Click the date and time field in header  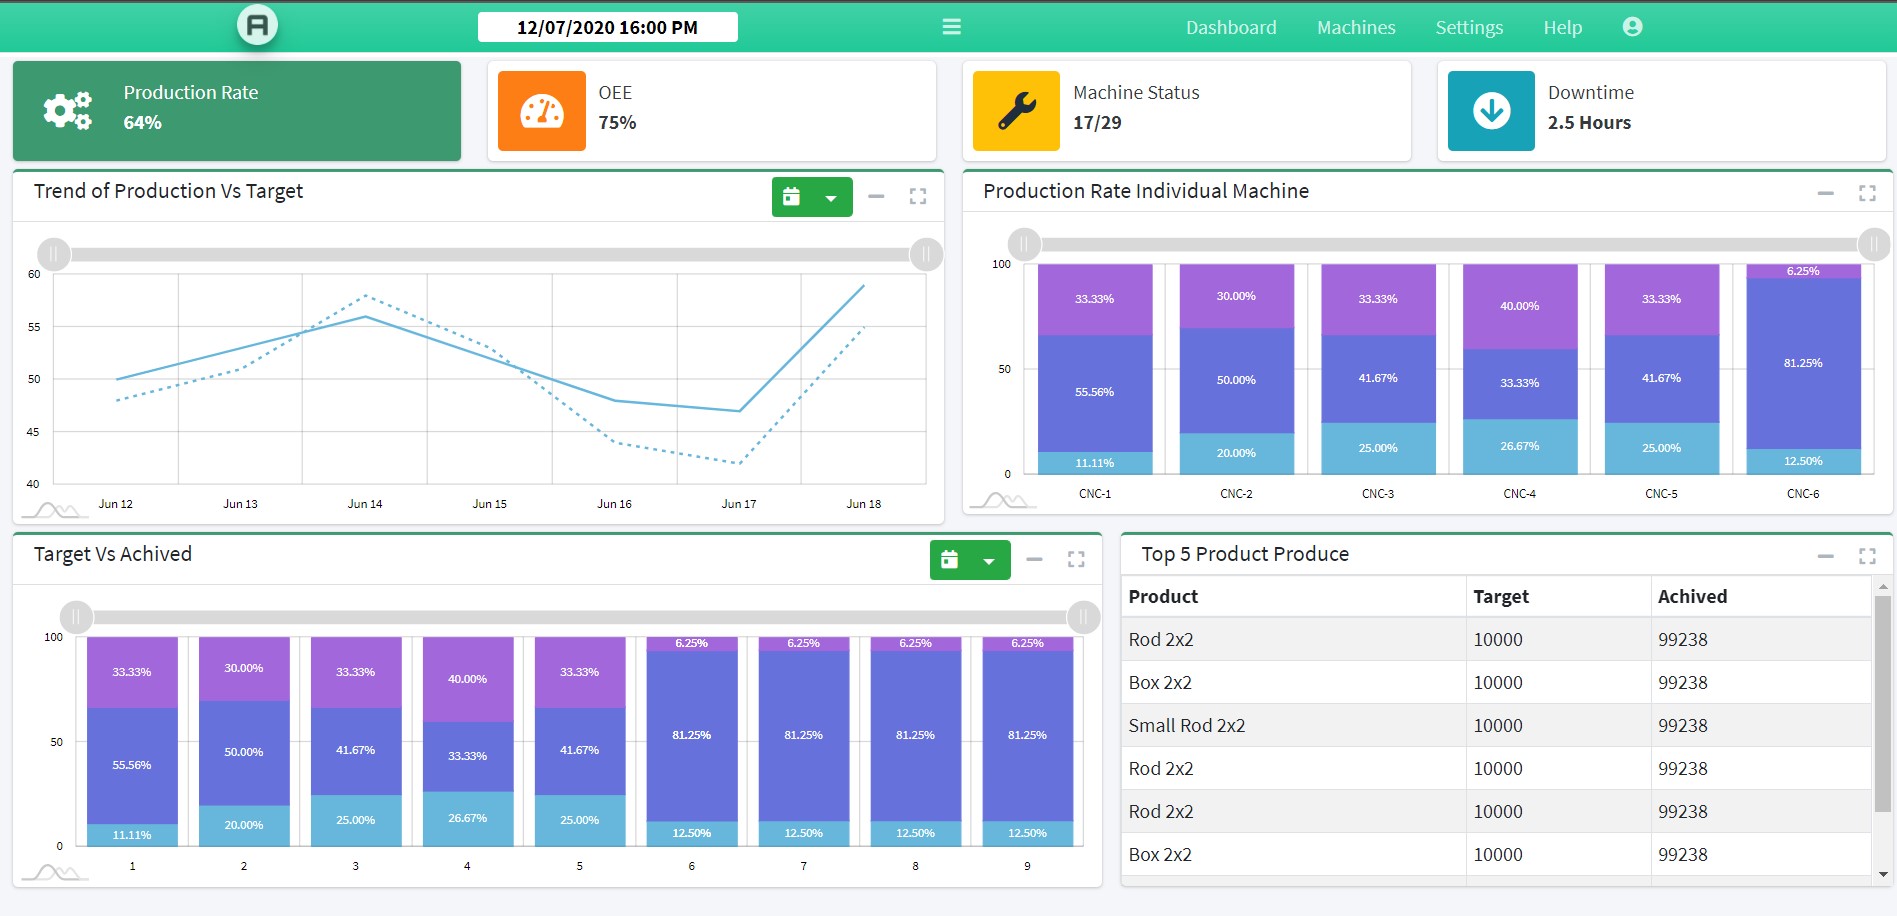click(x=607, y=27)
